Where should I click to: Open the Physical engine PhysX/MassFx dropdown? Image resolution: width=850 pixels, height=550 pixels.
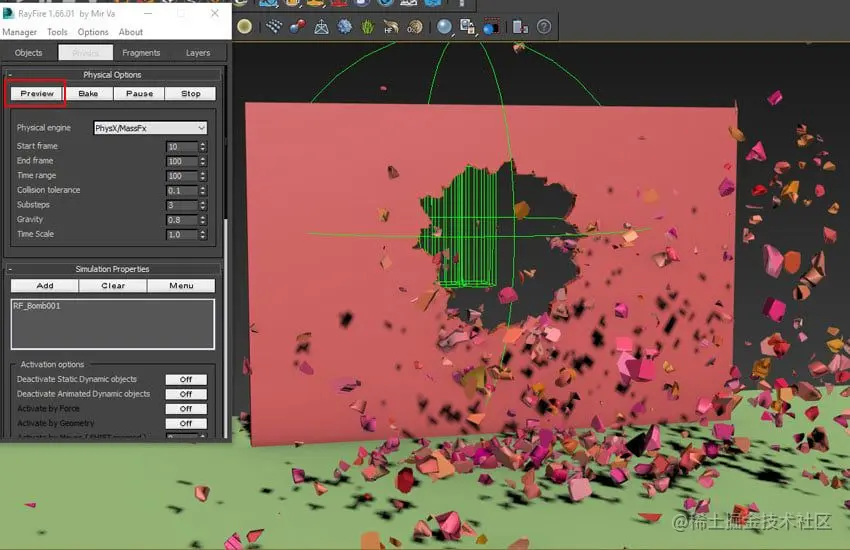(150, 128)
